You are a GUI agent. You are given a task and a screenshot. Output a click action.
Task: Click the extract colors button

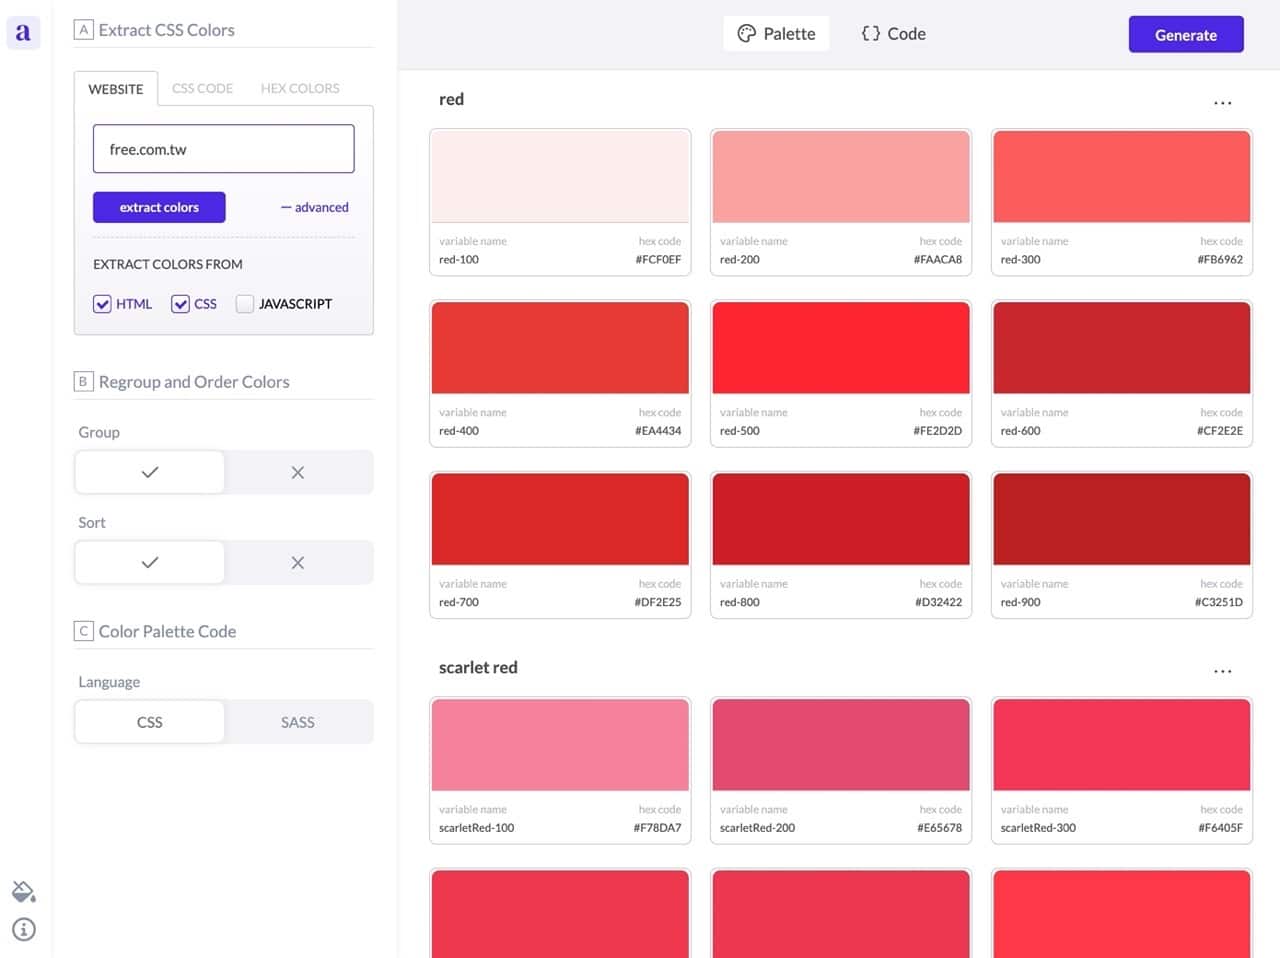coord(159,207)
